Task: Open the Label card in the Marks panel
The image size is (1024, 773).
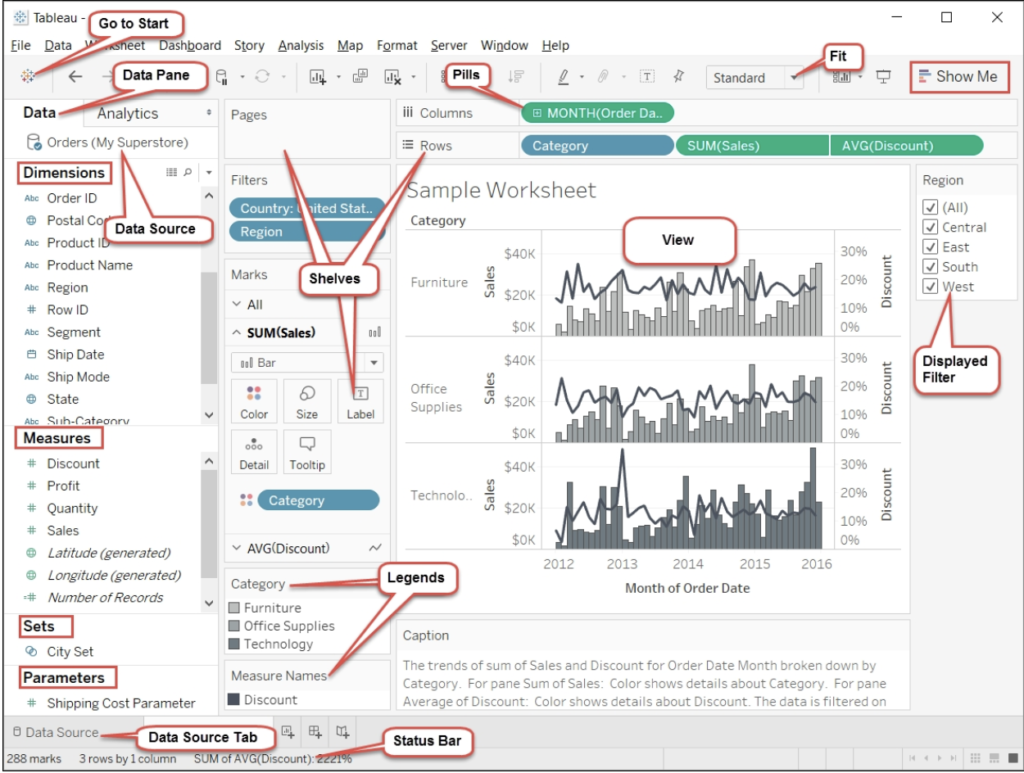Action: pyautogui.click(x=360, y=400)
